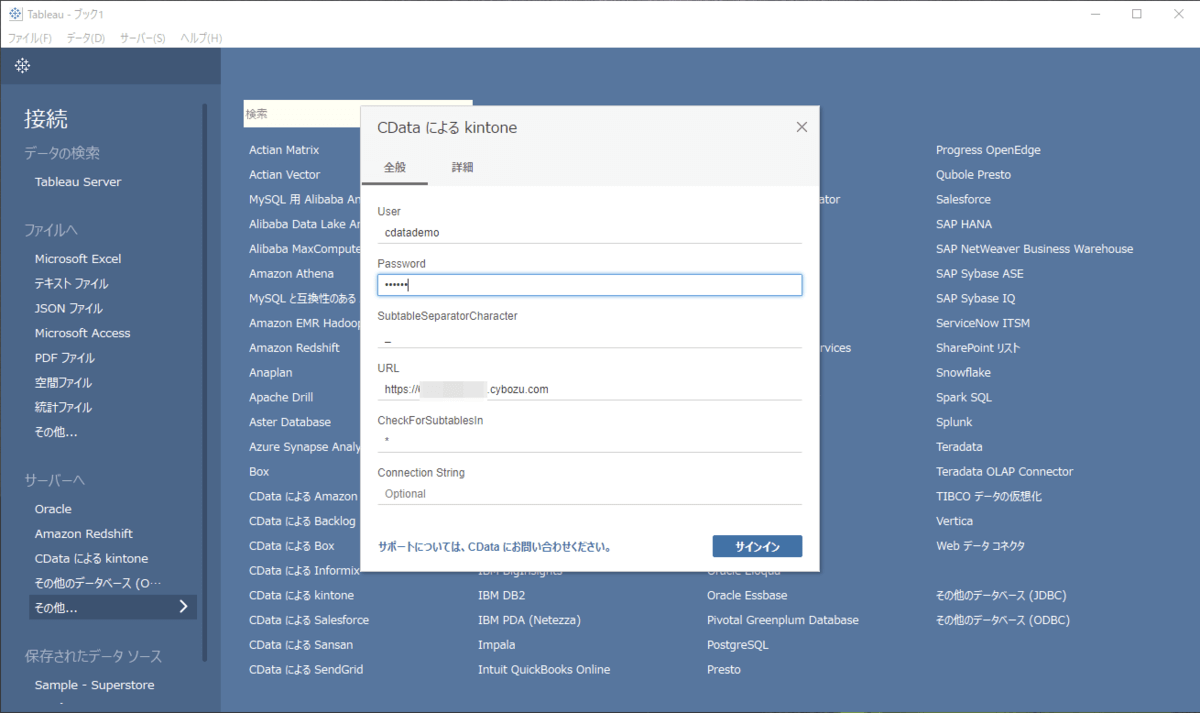This screenshot has height=713, width=1200.
Task: Open the ヘルプ(H) menu
Action: coord(201,38)
